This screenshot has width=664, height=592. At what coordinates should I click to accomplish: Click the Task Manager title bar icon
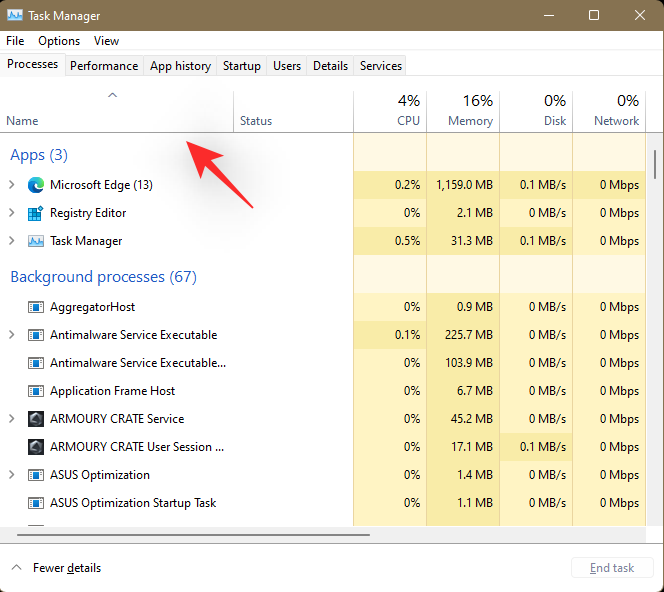[15, 16]
